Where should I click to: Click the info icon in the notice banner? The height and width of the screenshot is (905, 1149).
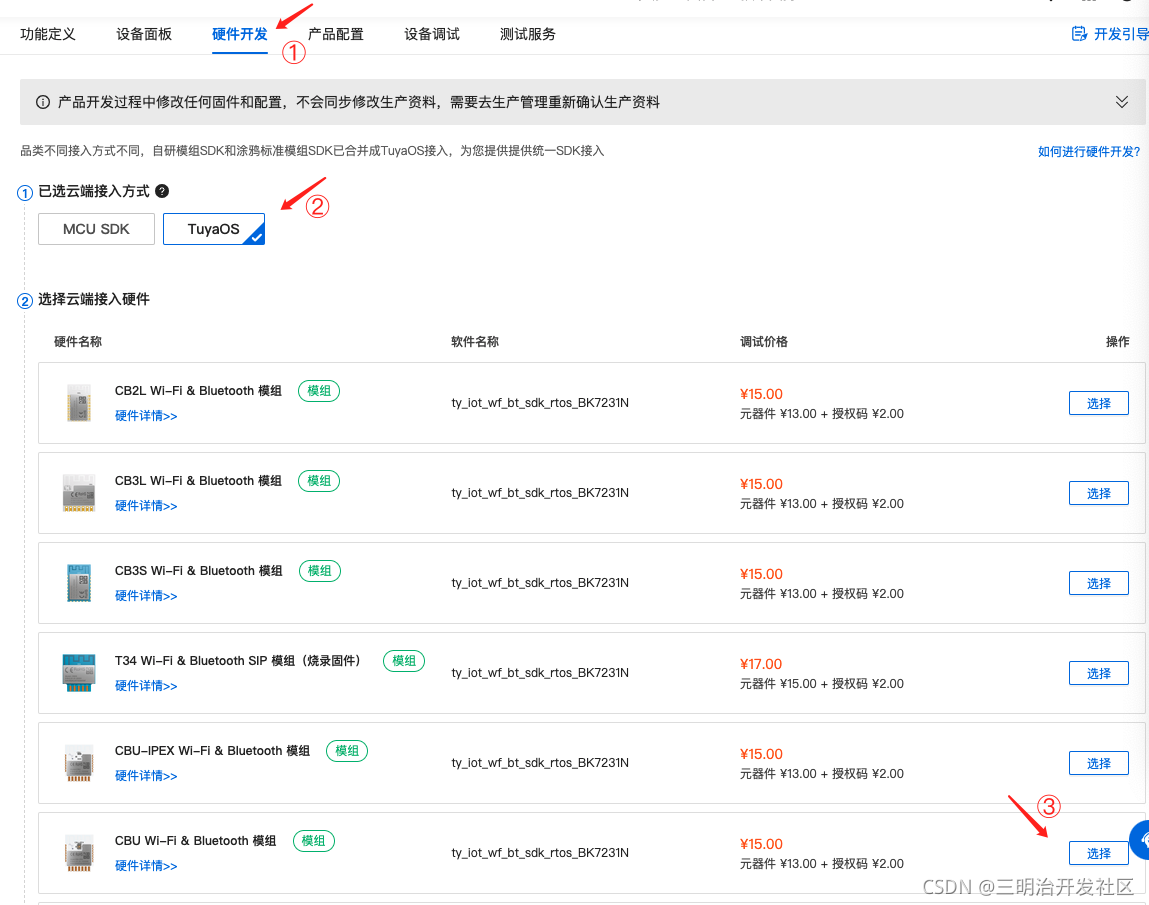[x=43, y=102]
